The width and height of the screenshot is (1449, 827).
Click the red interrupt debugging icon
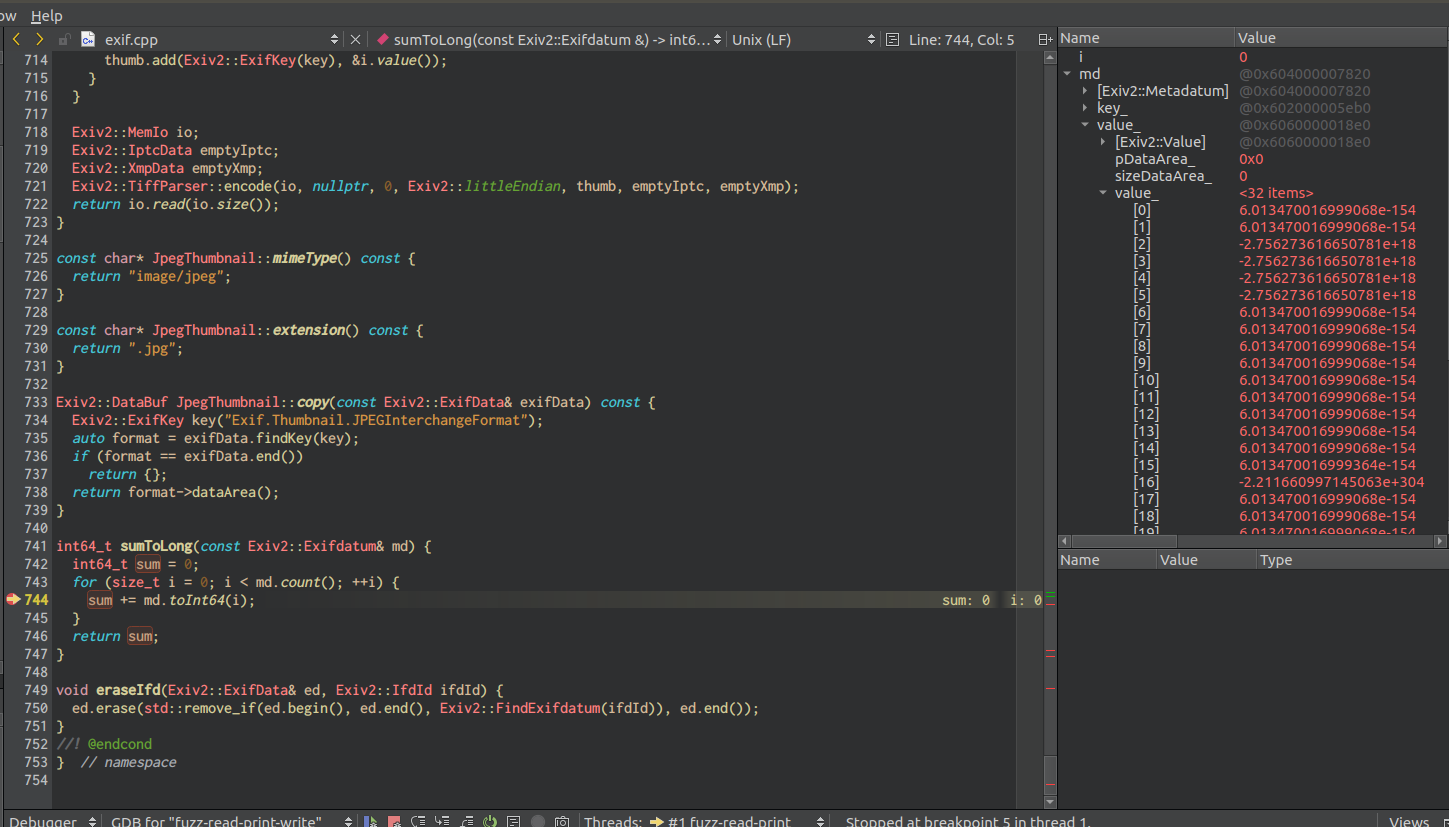394,820
